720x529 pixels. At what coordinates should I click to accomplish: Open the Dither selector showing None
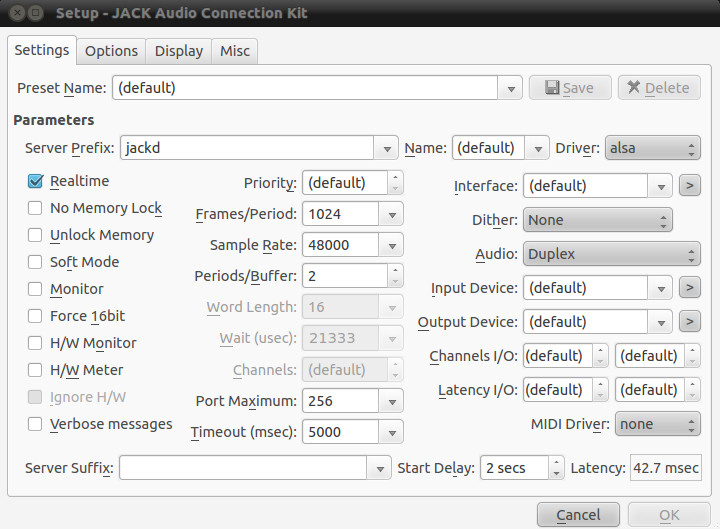(598, 220)
